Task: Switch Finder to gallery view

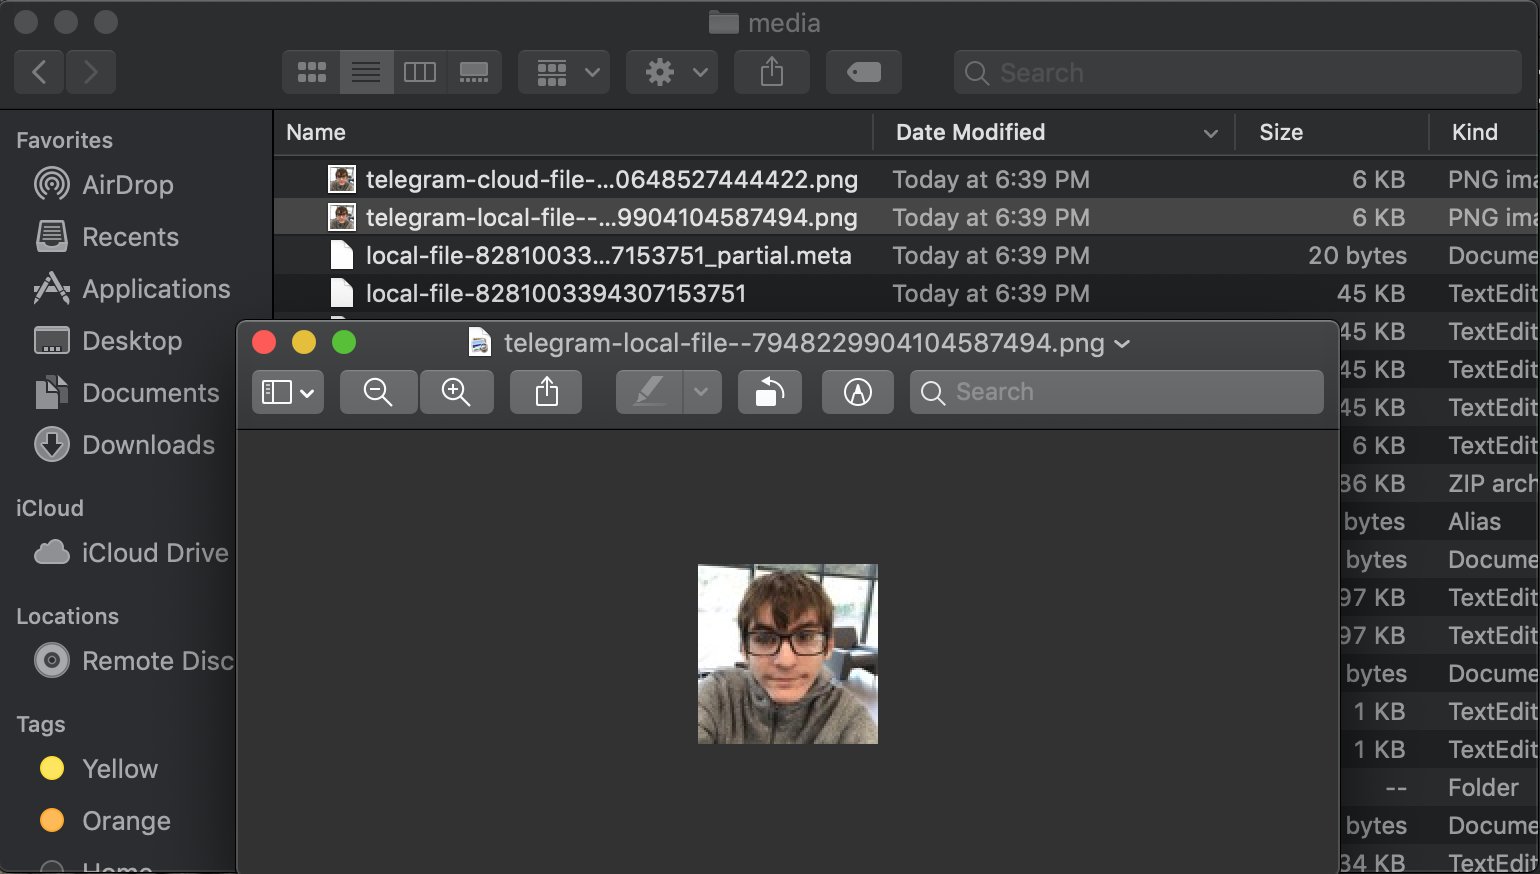Action: click(x=474, y=72)
